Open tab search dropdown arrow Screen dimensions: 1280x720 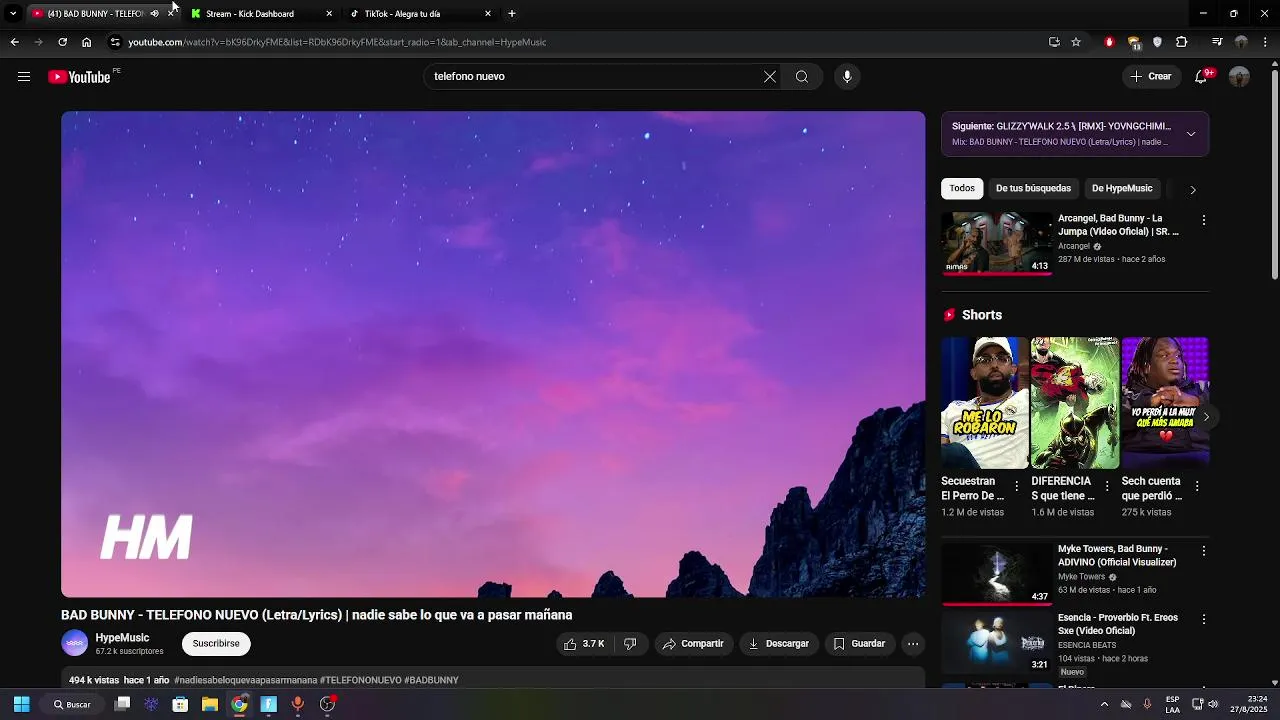13,14
